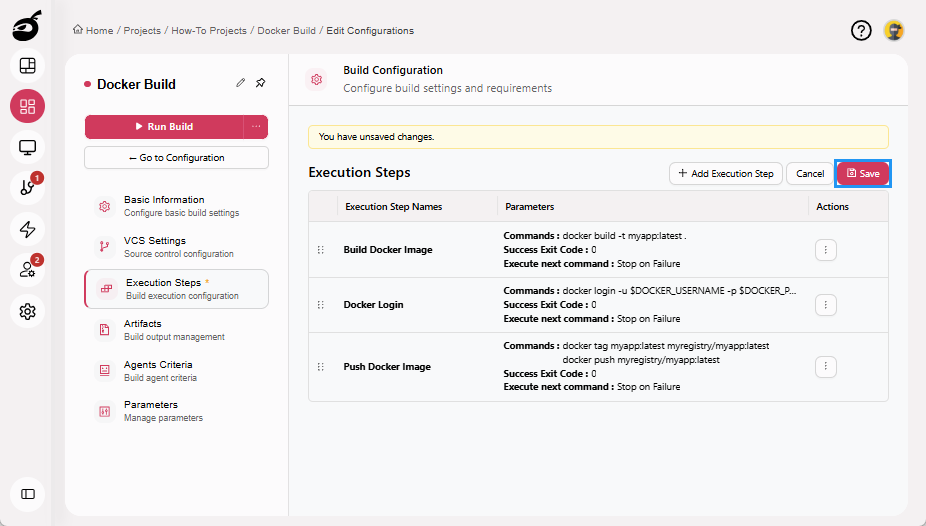Click the Run Build button
Viewport: 926px width, 526px height.
pyautogui.click(x=164, y=126)
